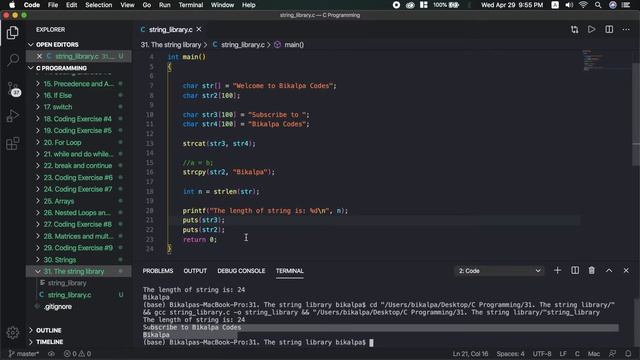Click the synchronize changes cloud icon
The height and width of the screenshot is (360, 640).
(x=51, y=354)
